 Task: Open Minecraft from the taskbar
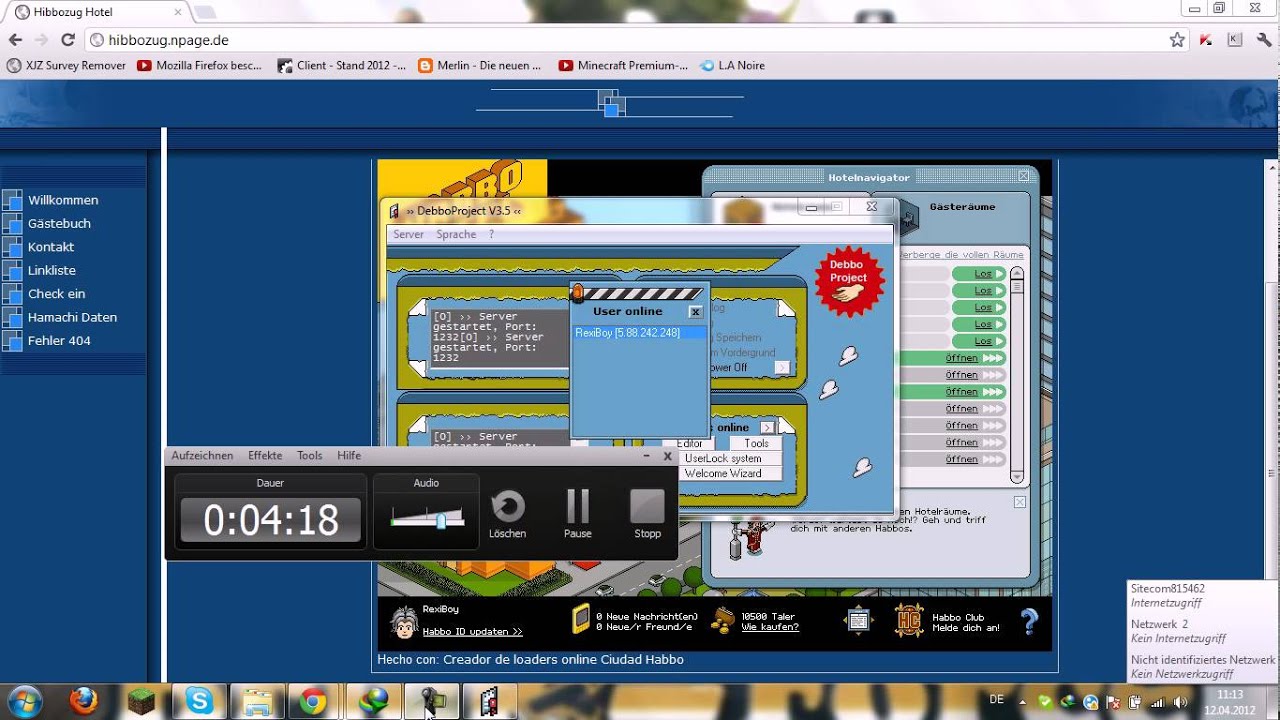pyautogui.click(x=141, y=702)
